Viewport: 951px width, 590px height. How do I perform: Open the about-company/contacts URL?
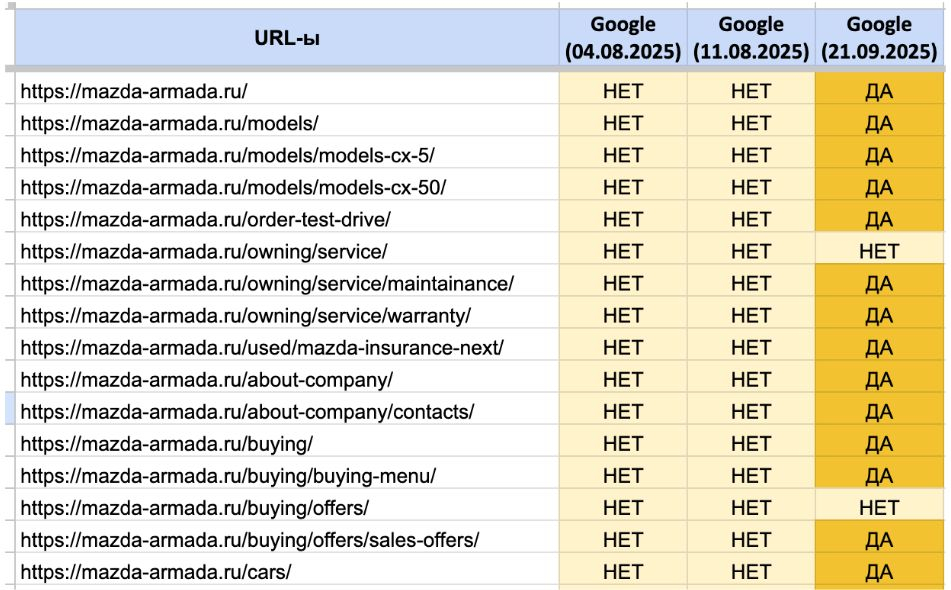tap(247, 411)
